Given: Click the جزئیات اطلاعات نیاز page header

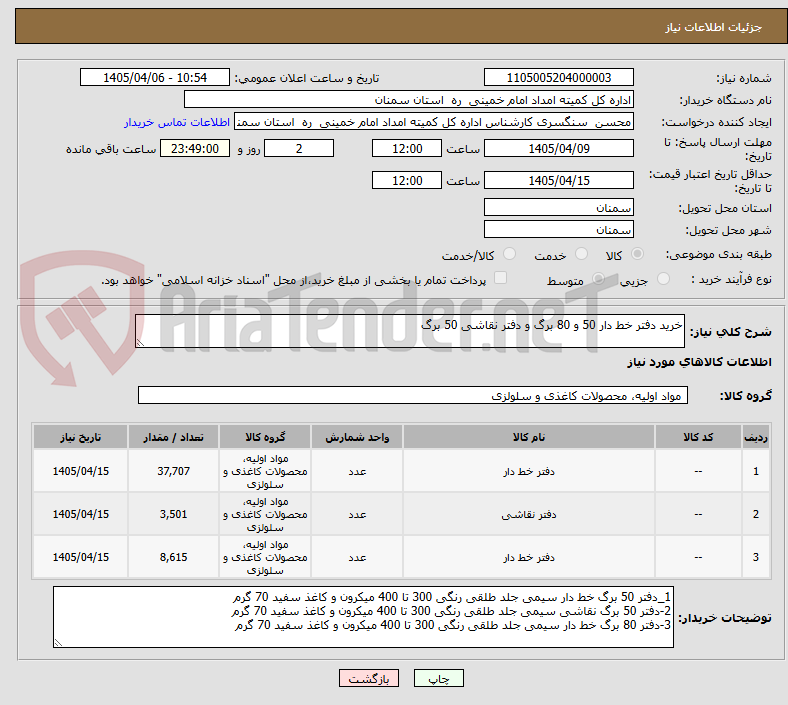Looking at the screenshot, I should (714, 27).
